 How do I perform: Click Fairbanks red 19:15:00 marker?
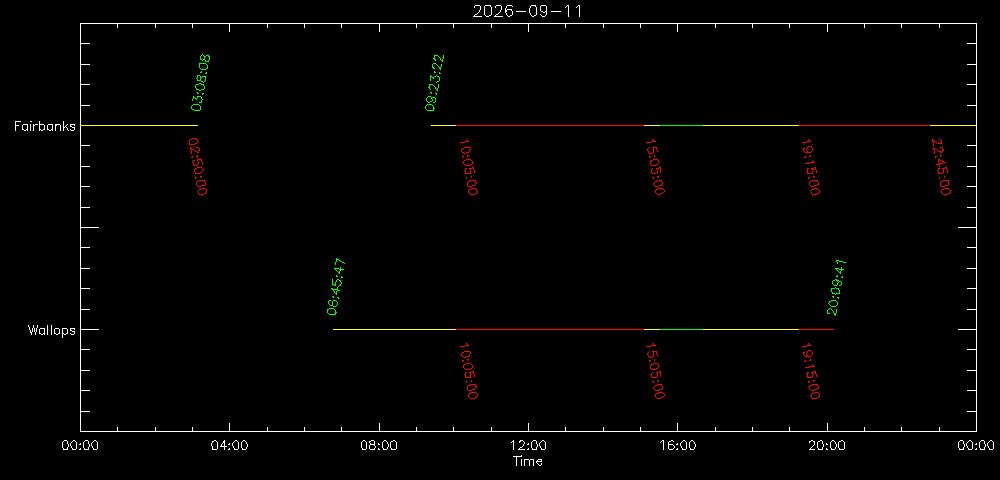click(810, 166)
